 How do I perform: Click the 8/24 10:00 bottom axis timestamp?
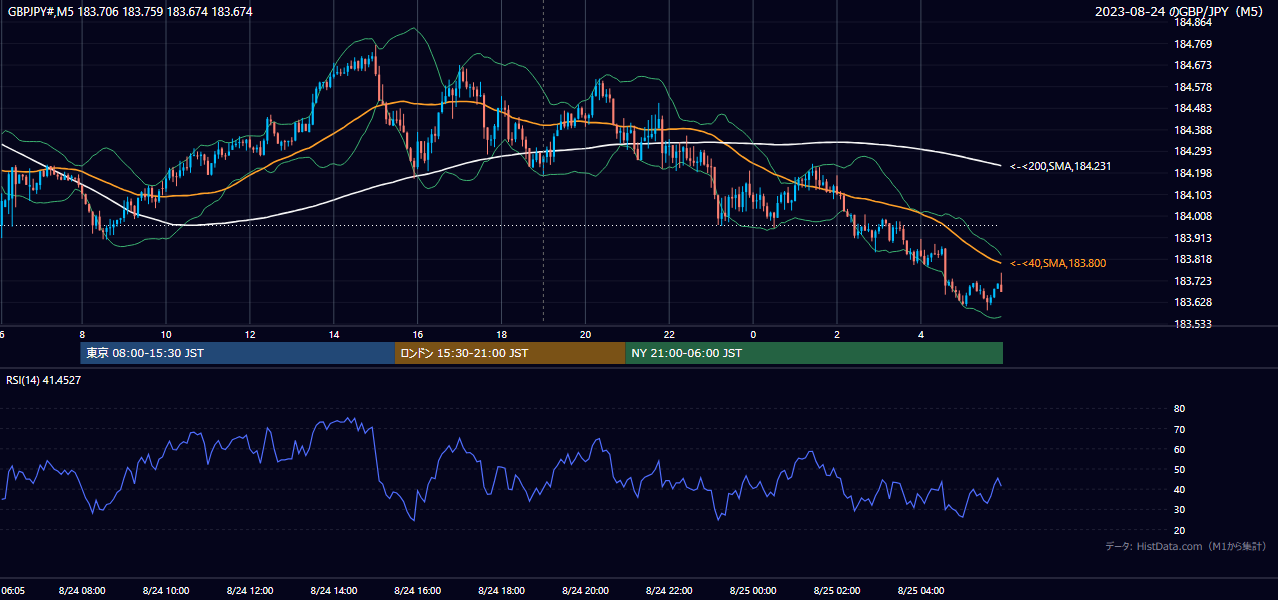click(166, 590)
